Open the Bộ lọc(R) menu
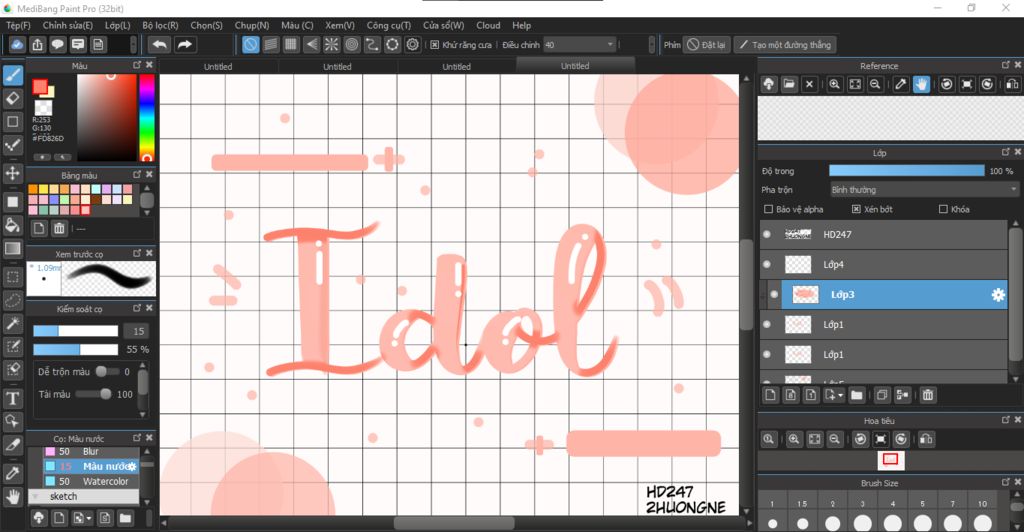This screenshot has height=532, width=1024. pyautogui.click(x=161, y=25)
